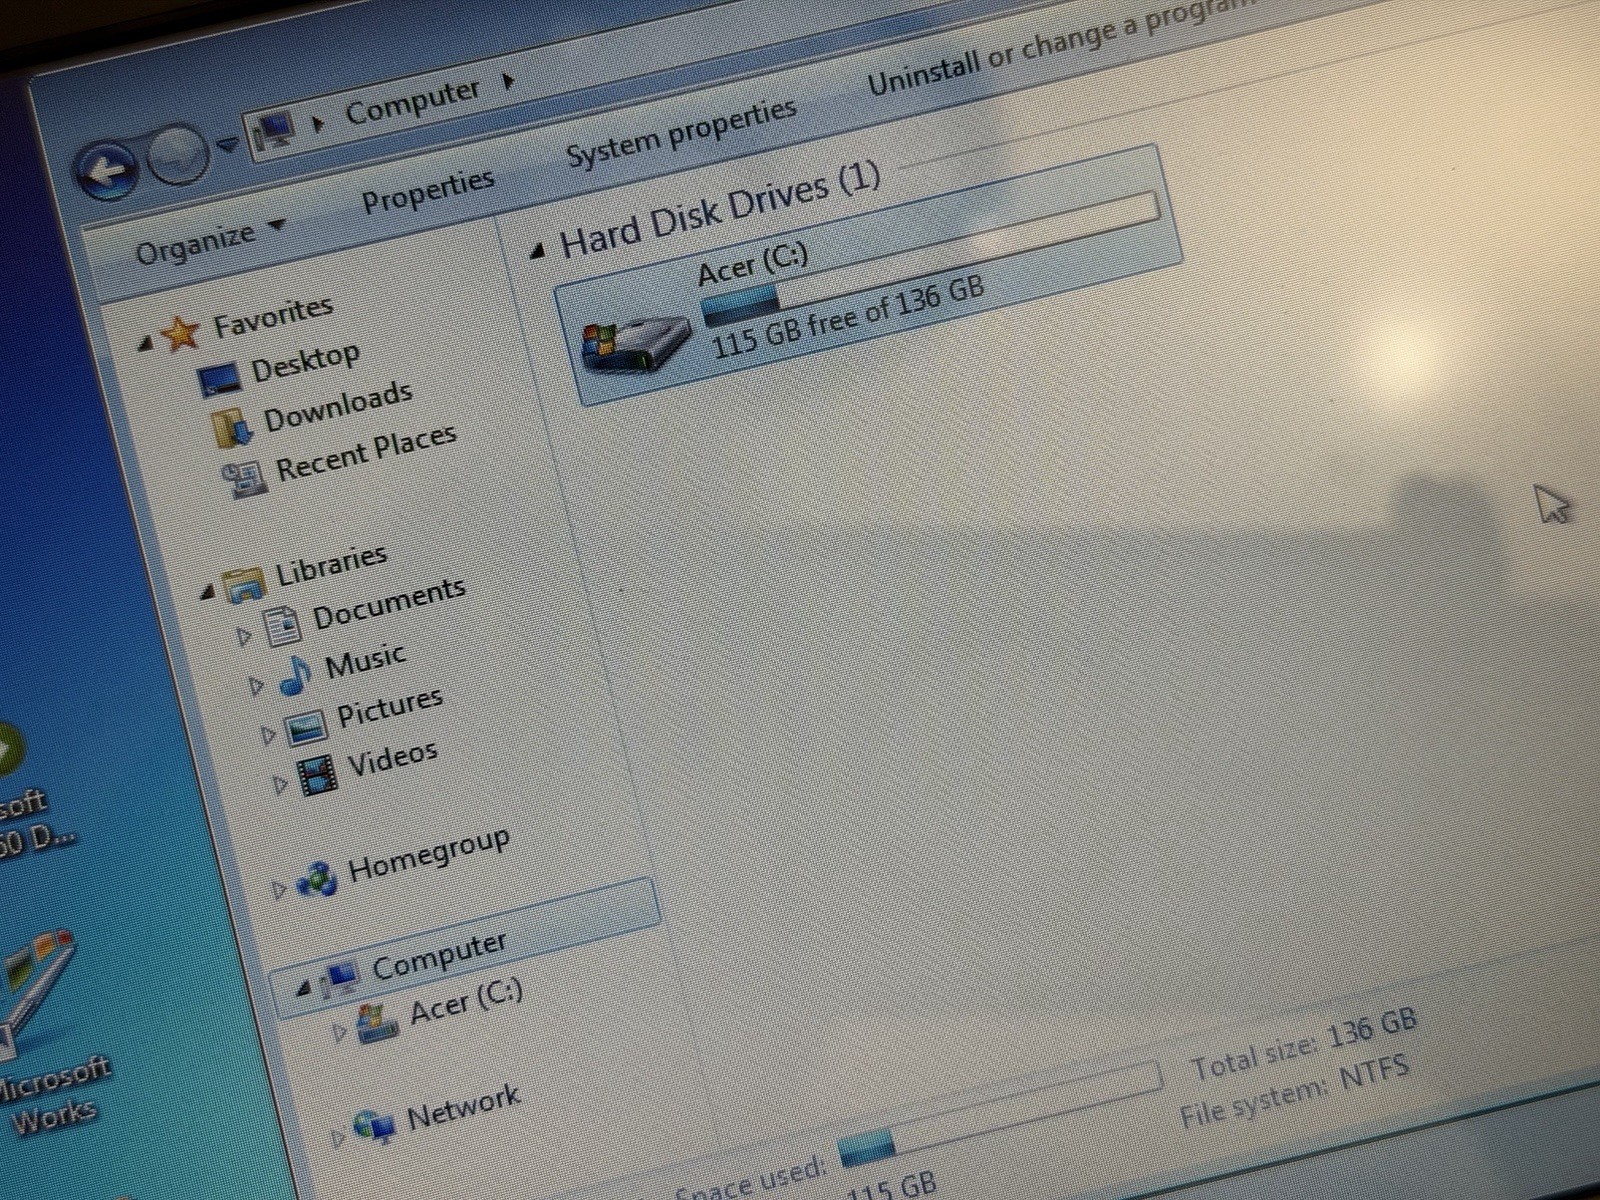
Task: Click File system: NTFS in details pane
Action: (x=1295, y=1092)
